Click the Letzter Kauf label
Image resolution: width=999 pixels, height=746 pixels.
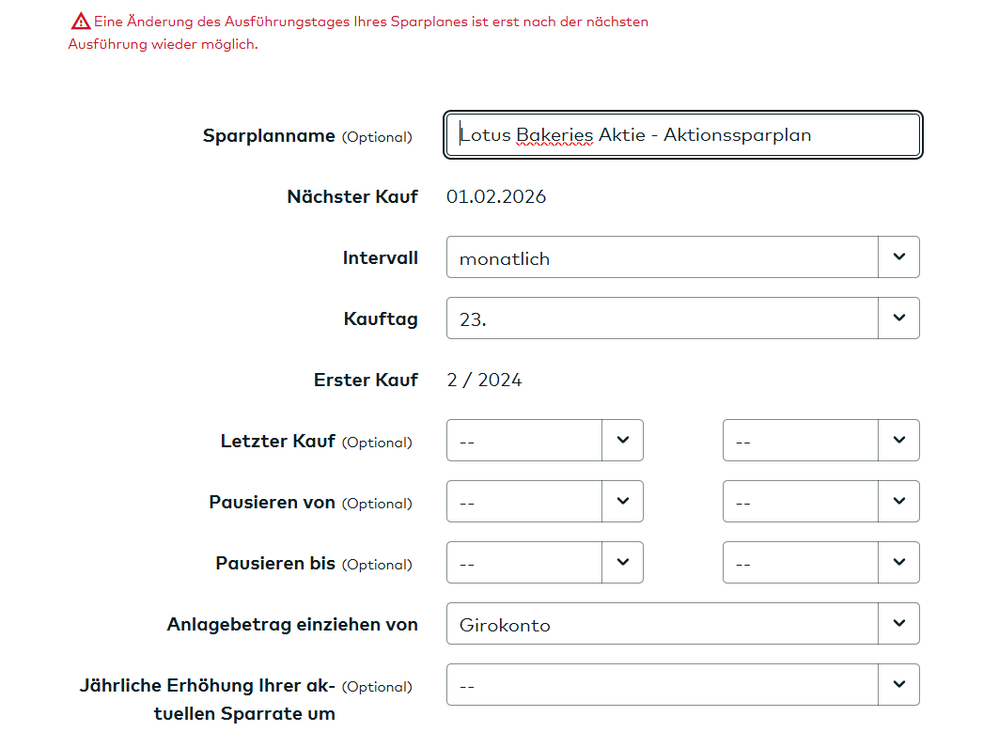[278, 441]
